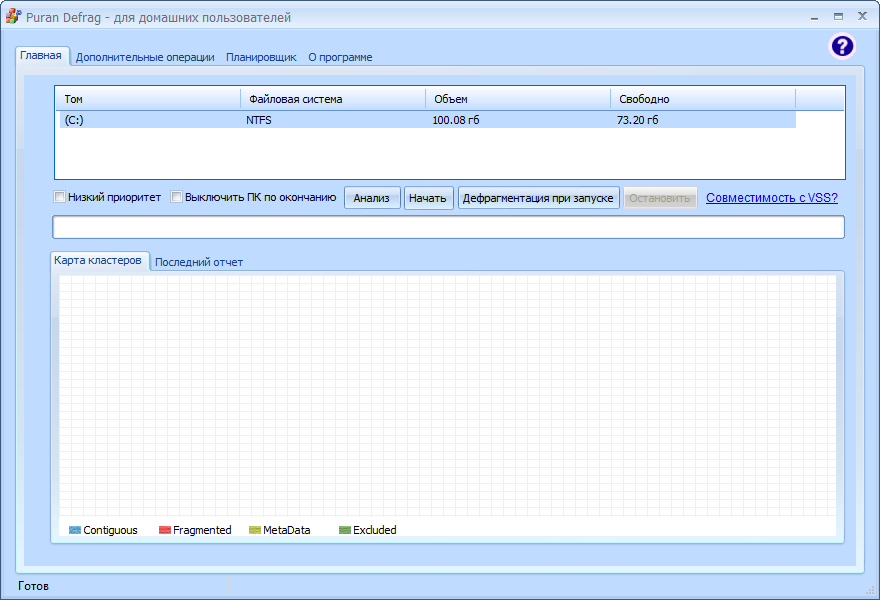Sort by the Том column header
880x600 pixels.
coord(148,99)
